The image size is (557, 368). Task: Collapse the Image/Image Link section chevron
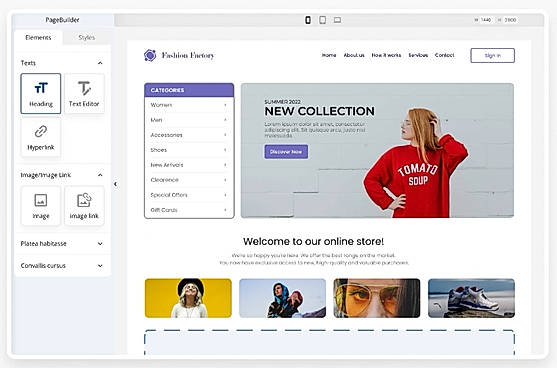click(100, 175)
